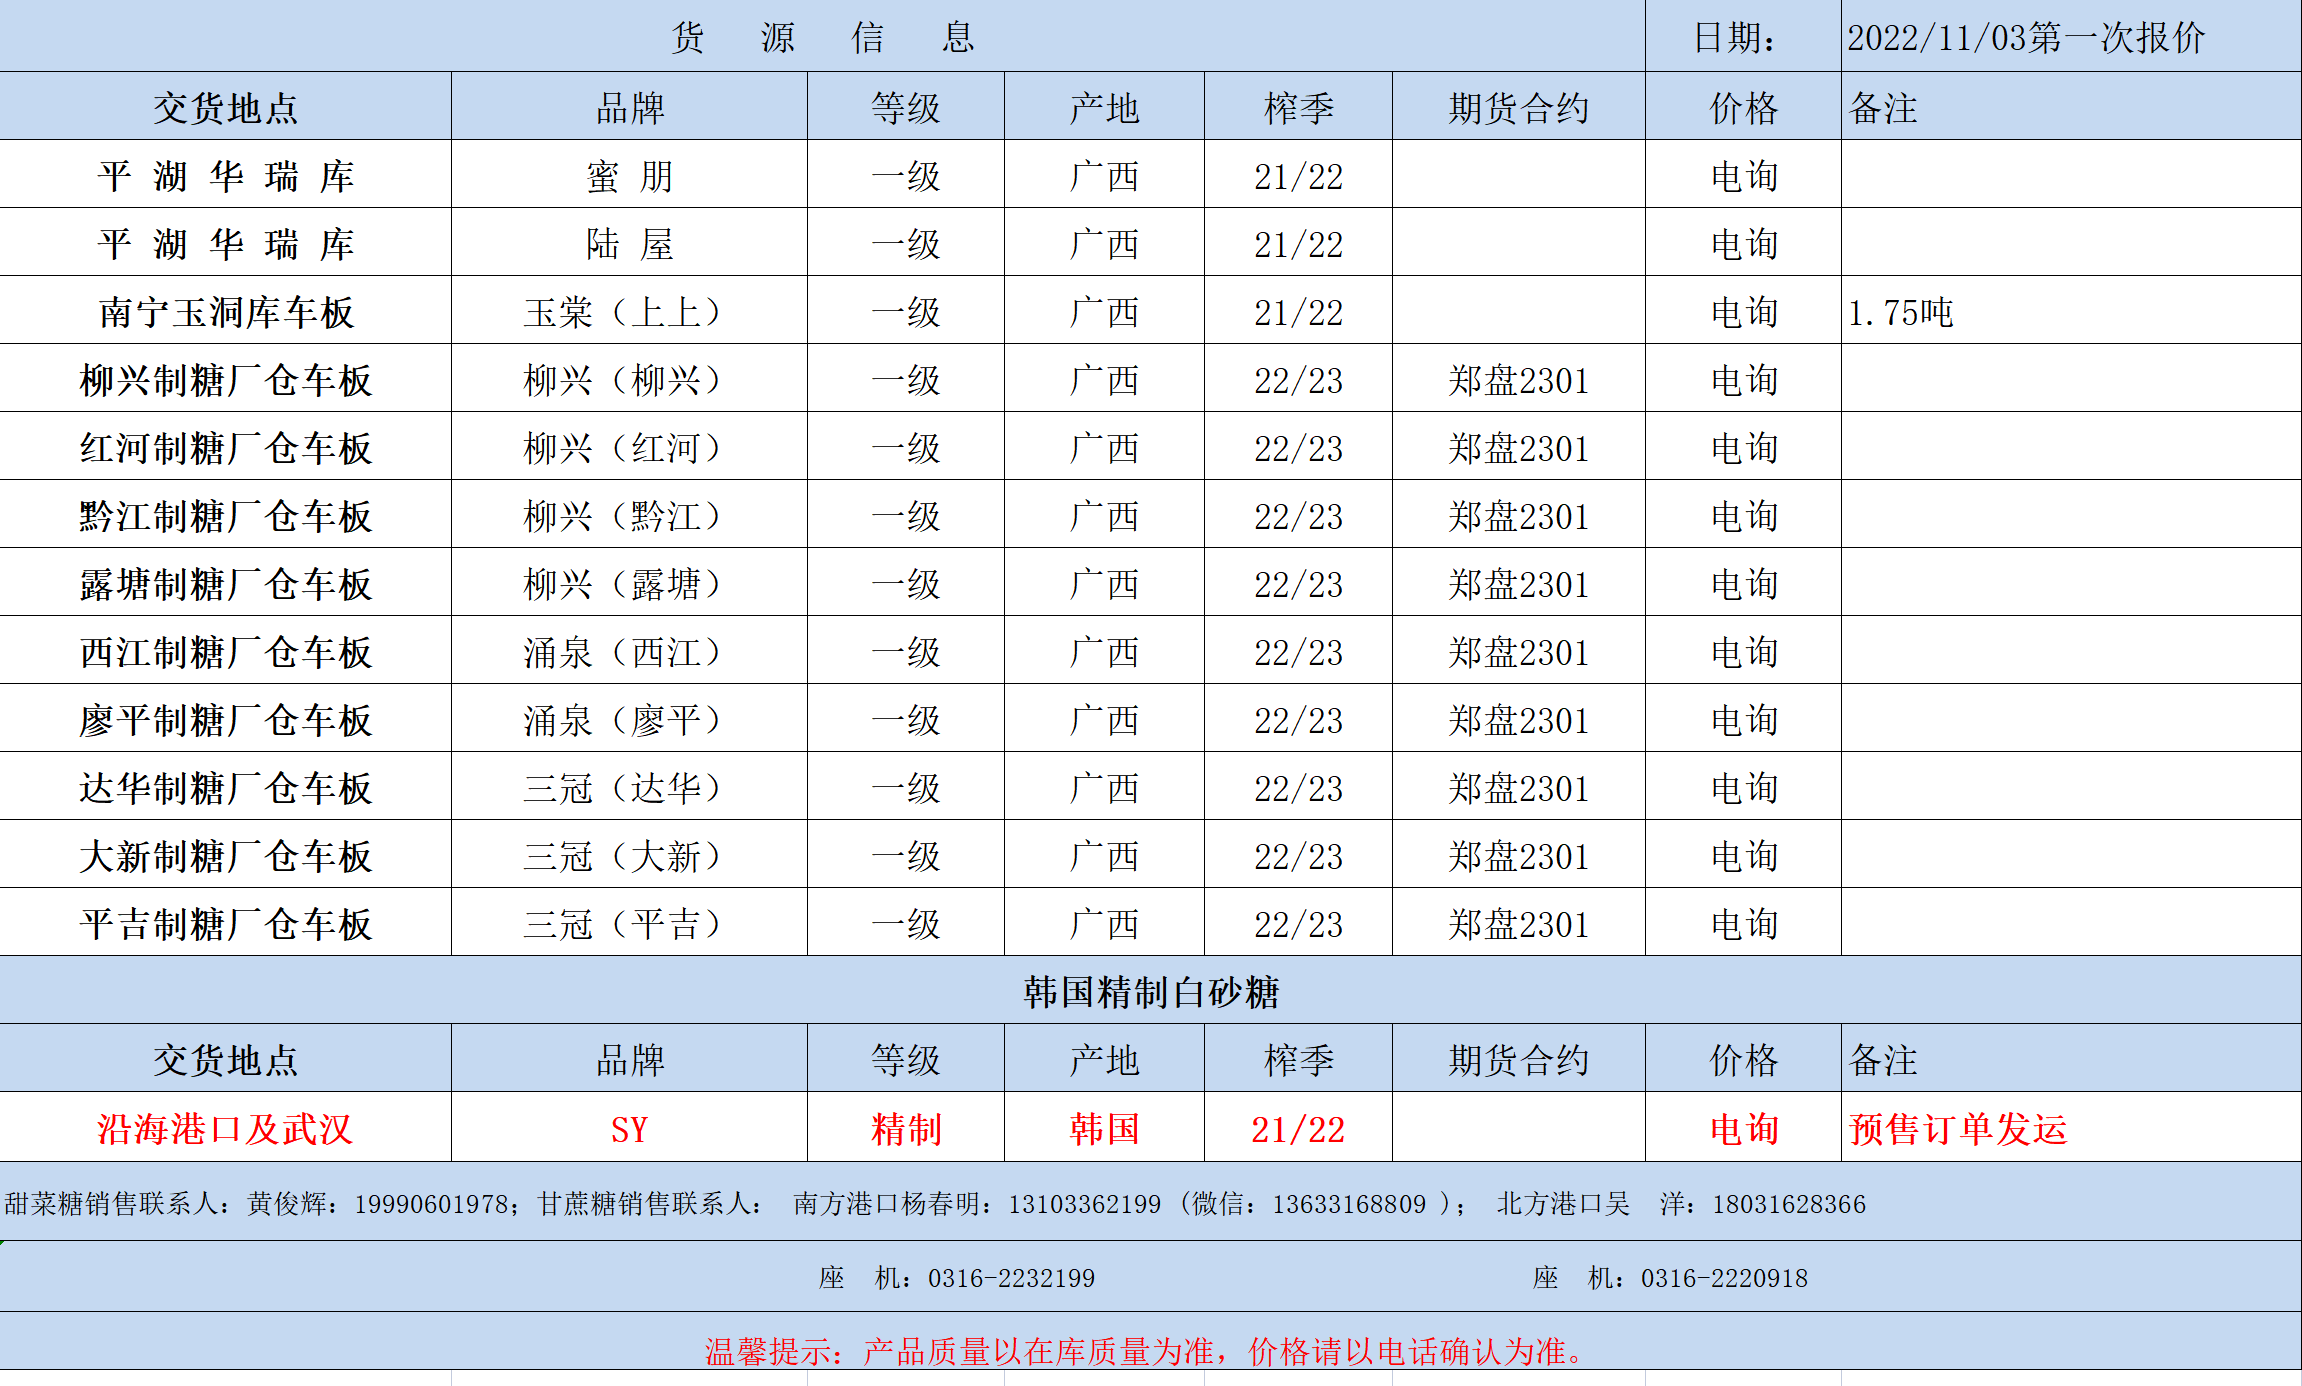Click the 三冠（达华） brand cell
Viewport: 2302px width, 1386px height.
(622, 789)
